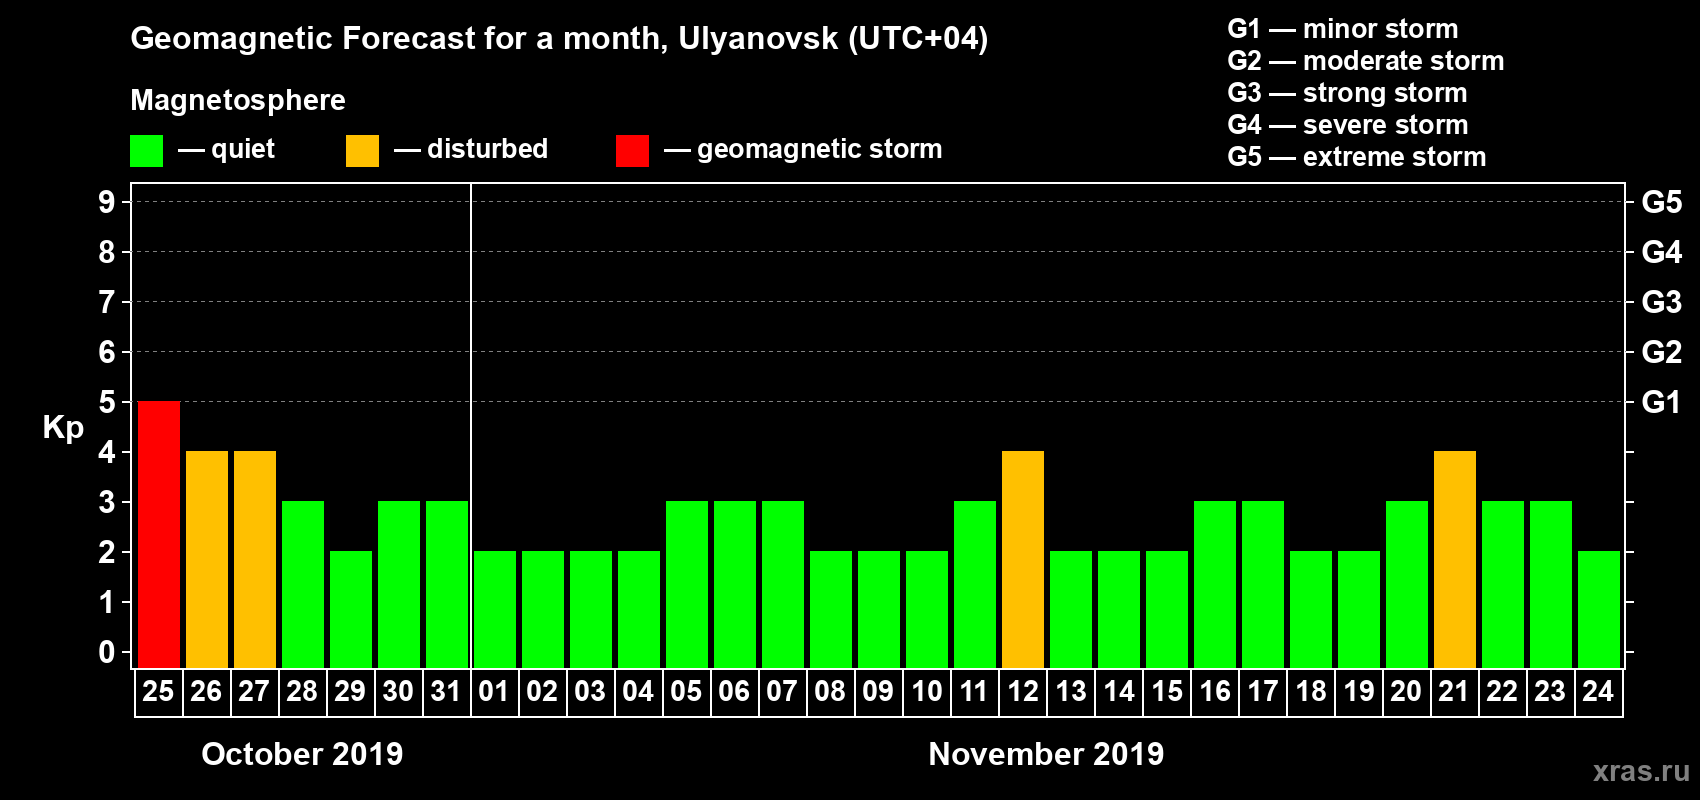The width and height of the screenshot is (1700, 800).
Task: Click the 'November 2019' month label
Action: pos(1046,754)
